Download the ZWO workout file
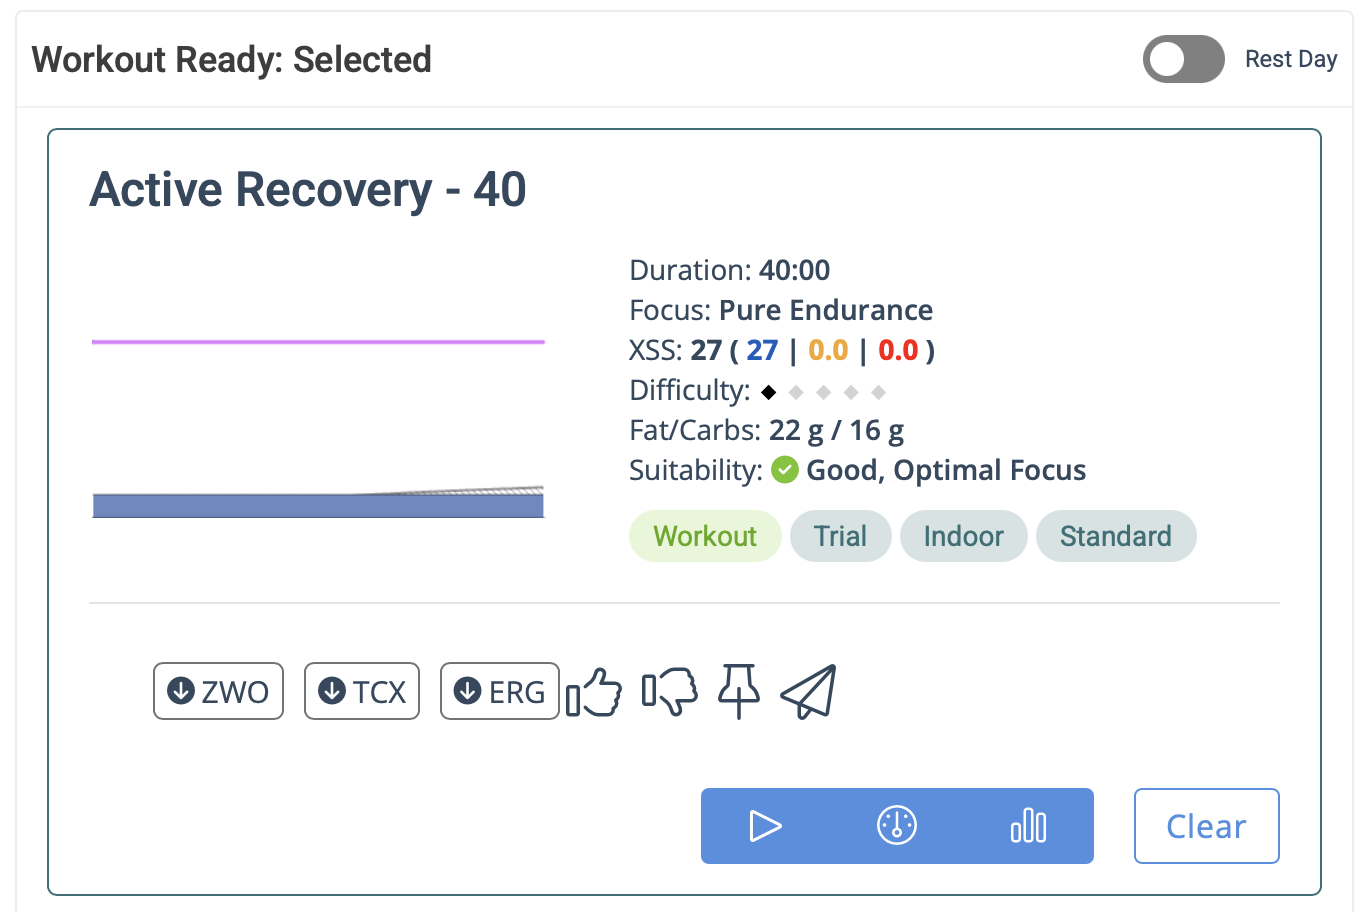The image size is (1364, 912). pyautogui.click(x=218, y=691)
